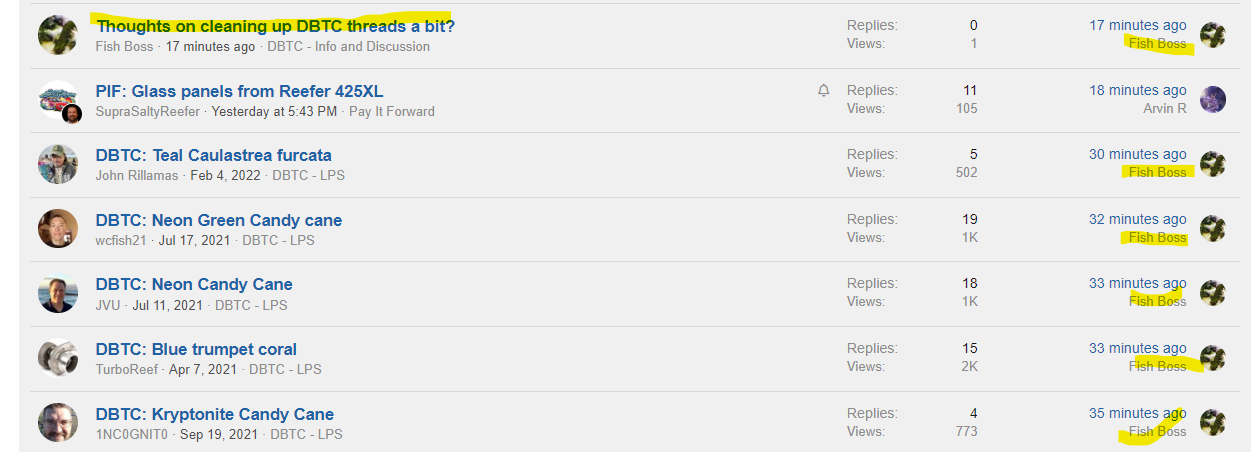Click 'DBTC - Info and Discussion' forum link
Screen dimensions: 1256x452
point(348,46)
